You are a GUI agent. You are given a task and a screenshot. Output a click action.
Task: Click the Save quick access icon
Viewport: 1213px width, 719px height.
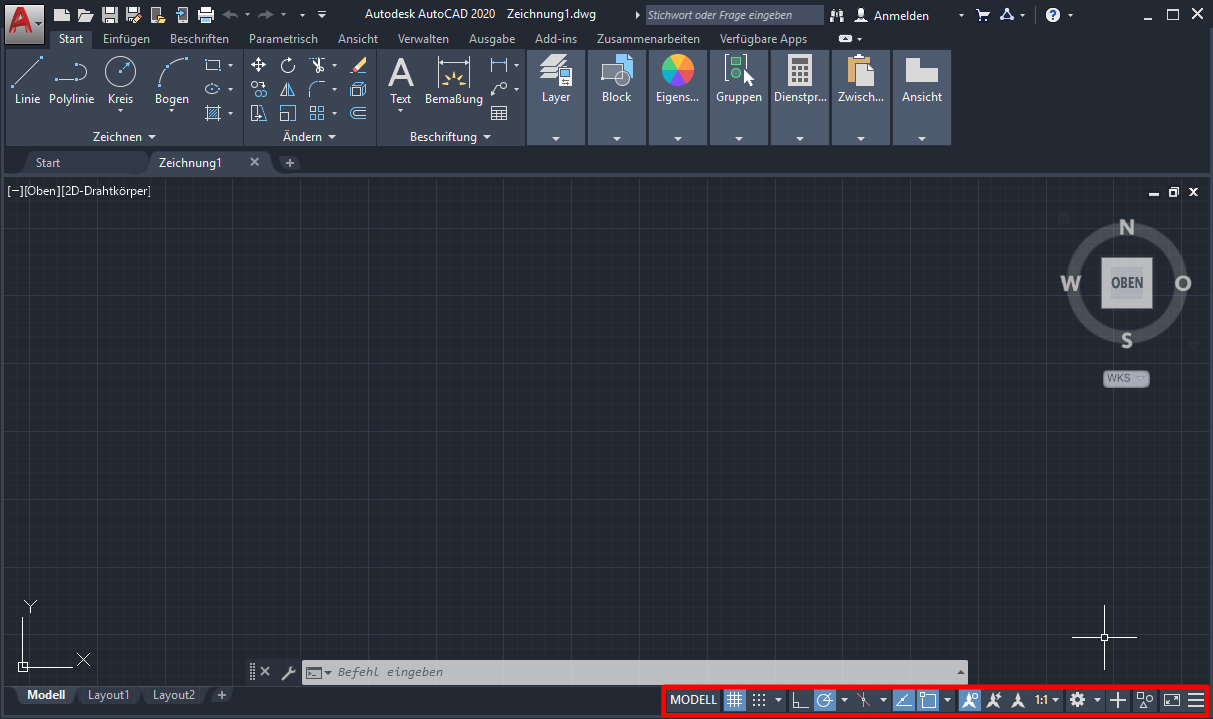(x=110, y=15)
